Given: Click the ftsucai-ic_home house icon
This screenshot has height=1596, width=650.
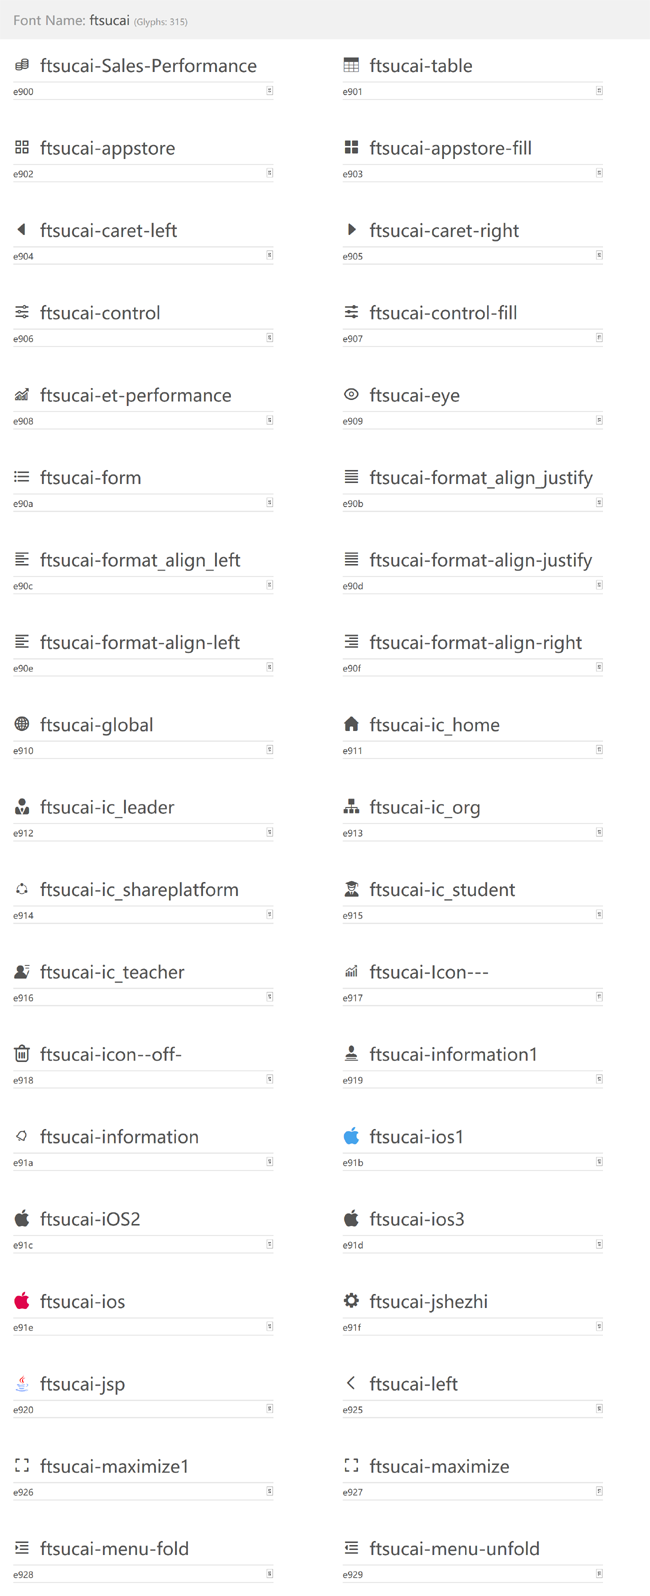Looking at the screenshot, I should coord(351,724).
